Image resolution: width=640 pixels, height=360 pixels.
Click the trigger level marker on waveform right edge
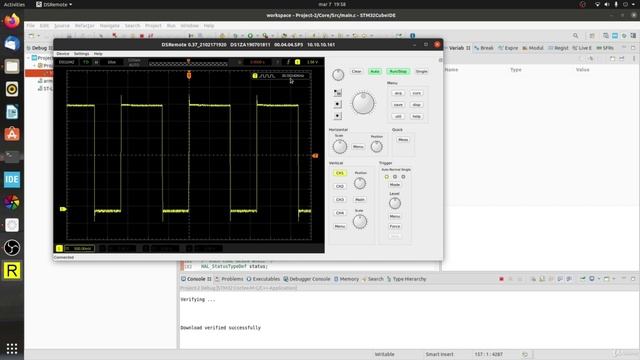pos(315,156)
